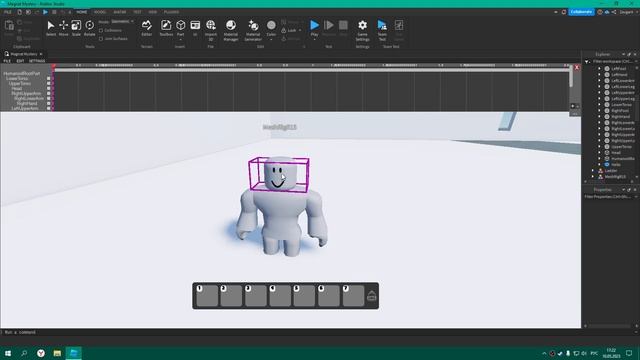Toggle the LeftUpperArm track checkbox
This screenshot has width=640, height=360.
tap(49, 108)
